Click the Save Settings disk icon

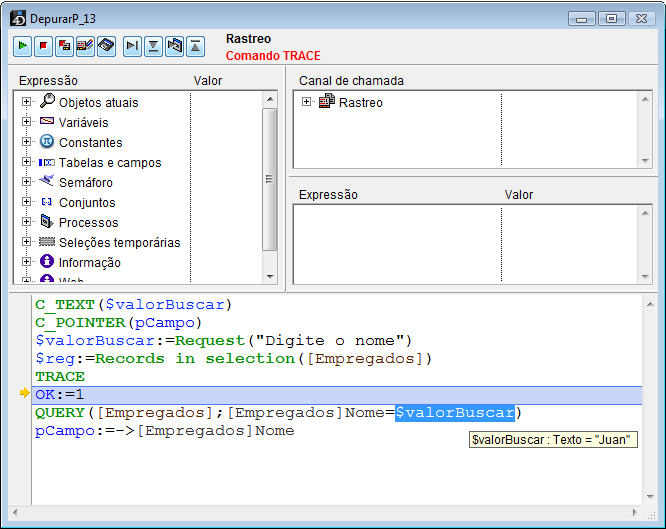click(106, 45)
